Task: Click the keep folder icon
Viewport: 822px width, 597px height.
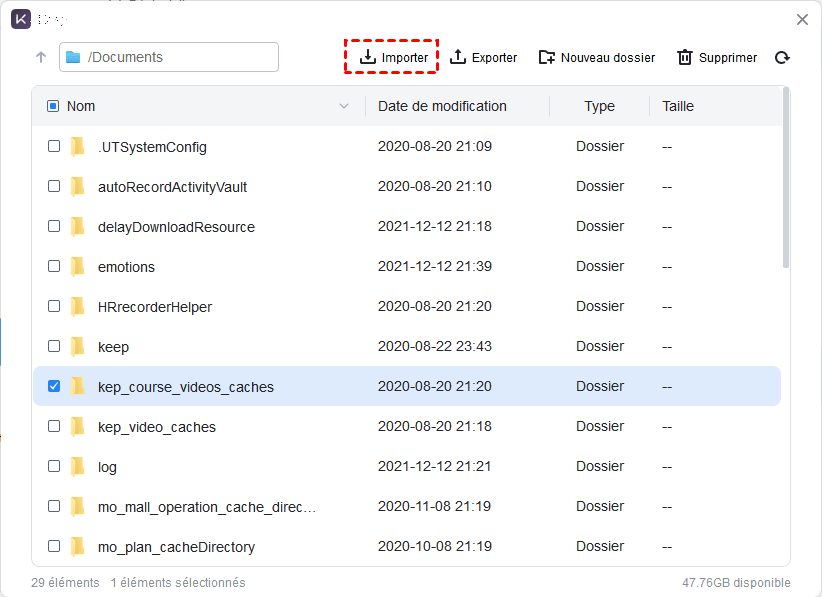Action: point(78,346)
